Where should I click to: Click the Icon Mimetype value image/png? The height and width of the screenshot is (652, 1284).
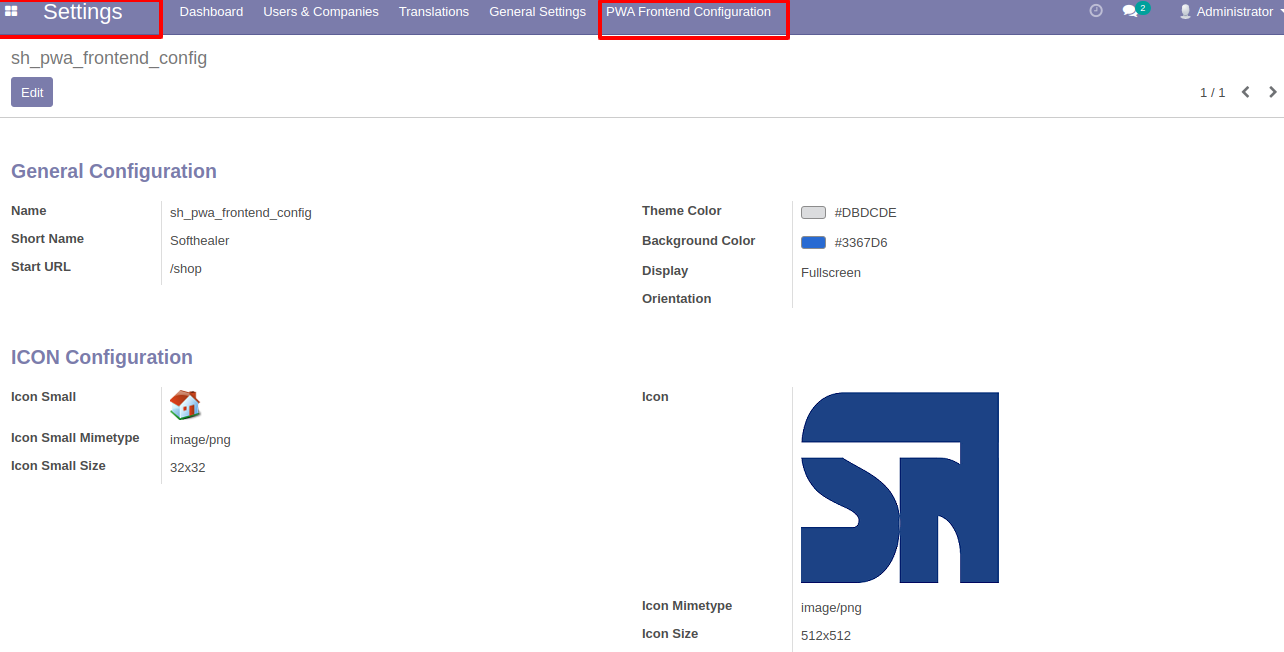tap(831, 608)
